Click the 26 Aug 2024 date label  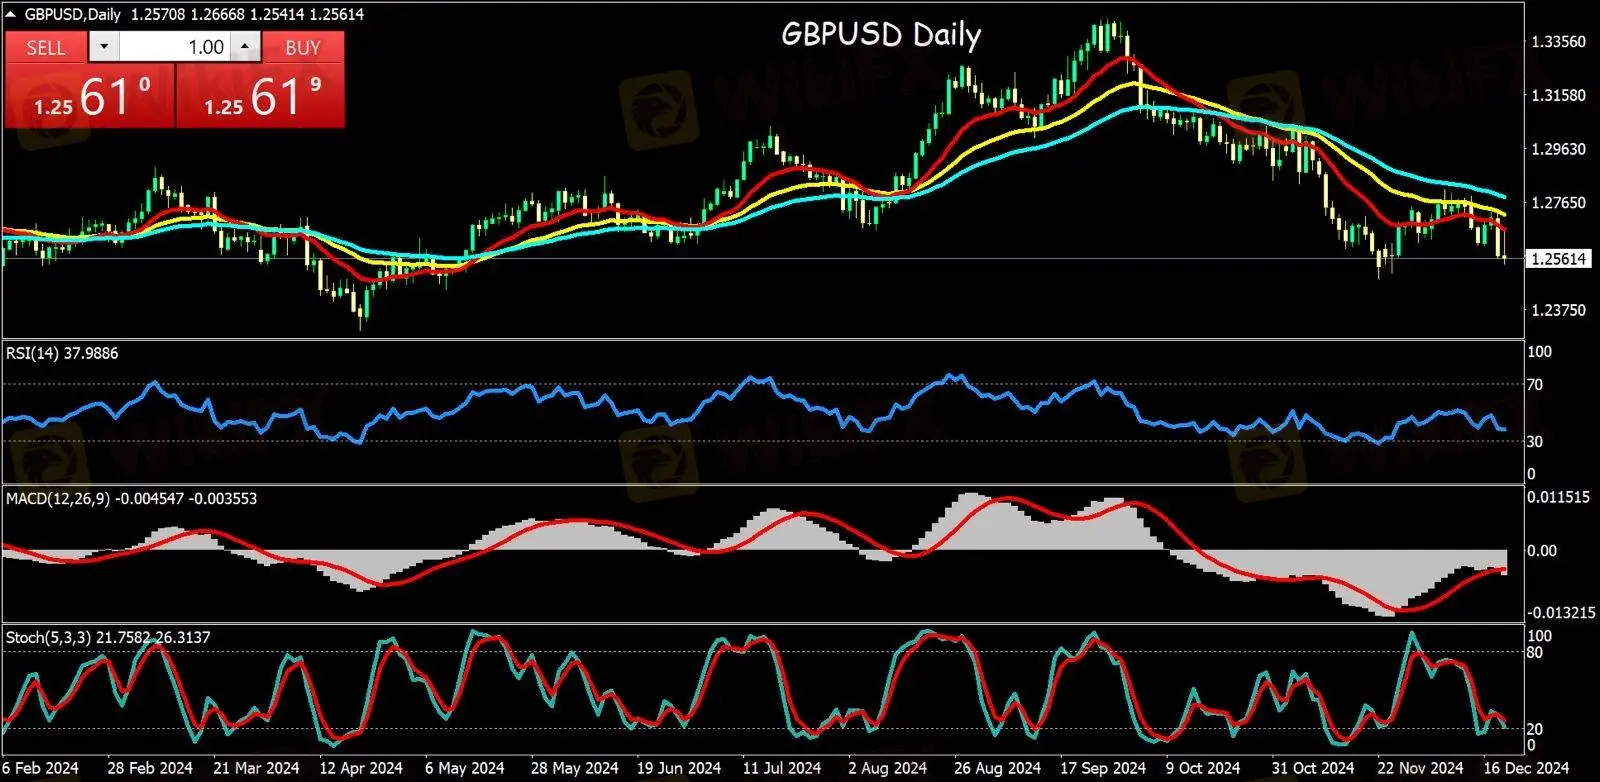click(996, 768)
